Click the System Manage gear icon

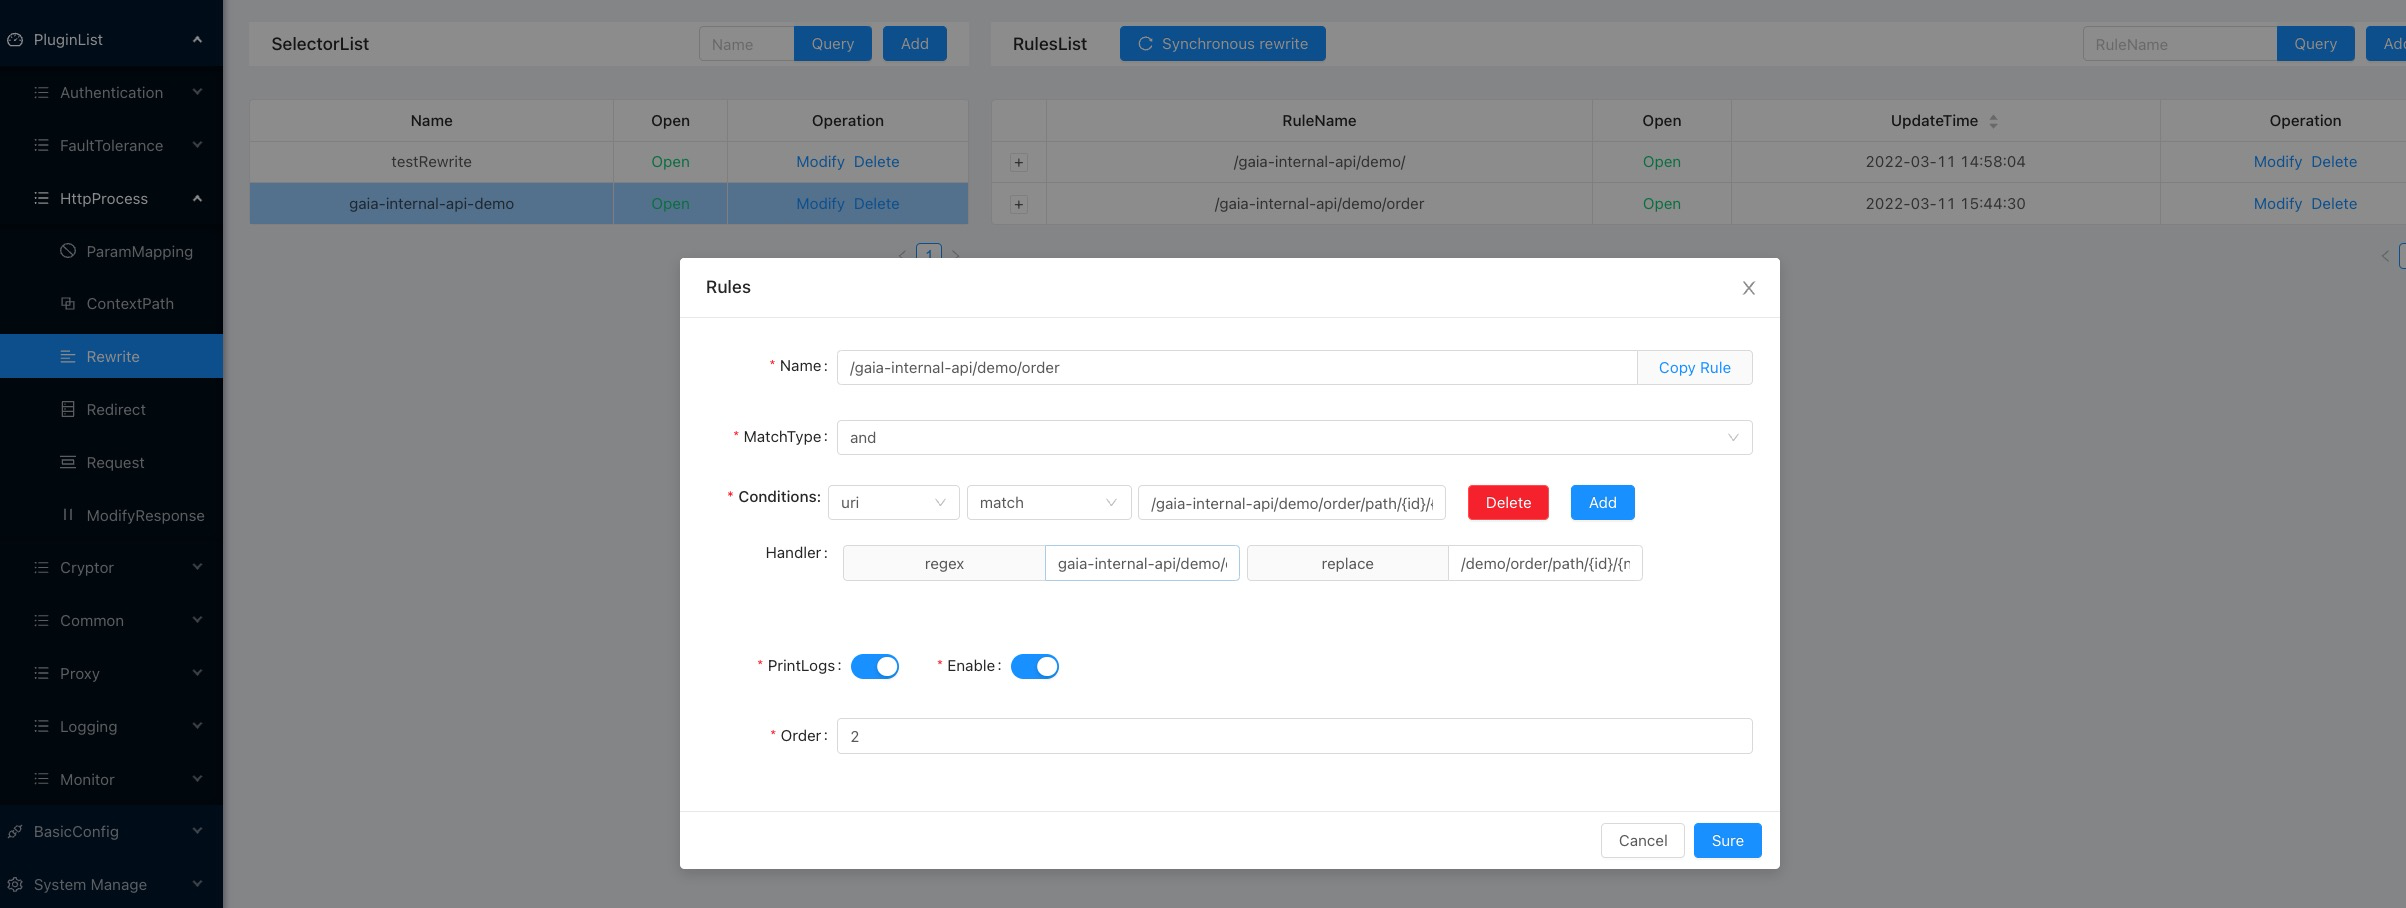point(15,884)
